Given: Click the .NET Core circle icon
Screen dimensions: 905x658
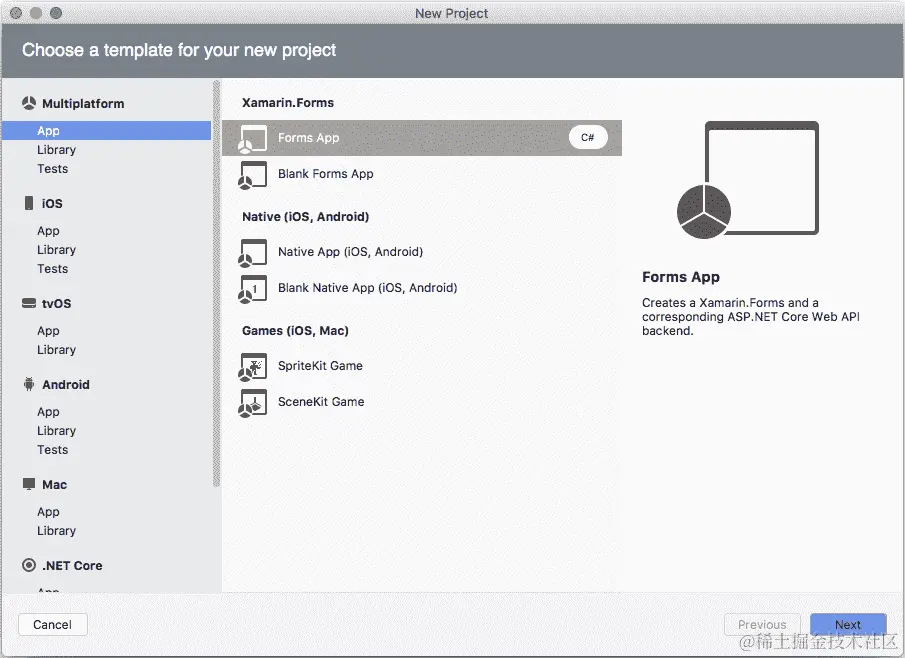Looking at the screenshot, I should [29, 565].
